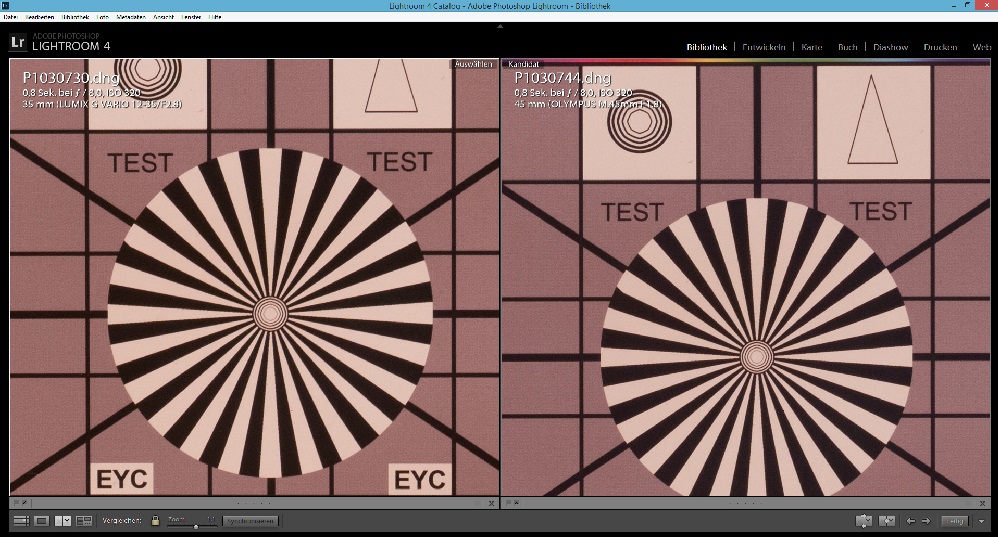Click the Make Select icon

[x=886, y=521]
